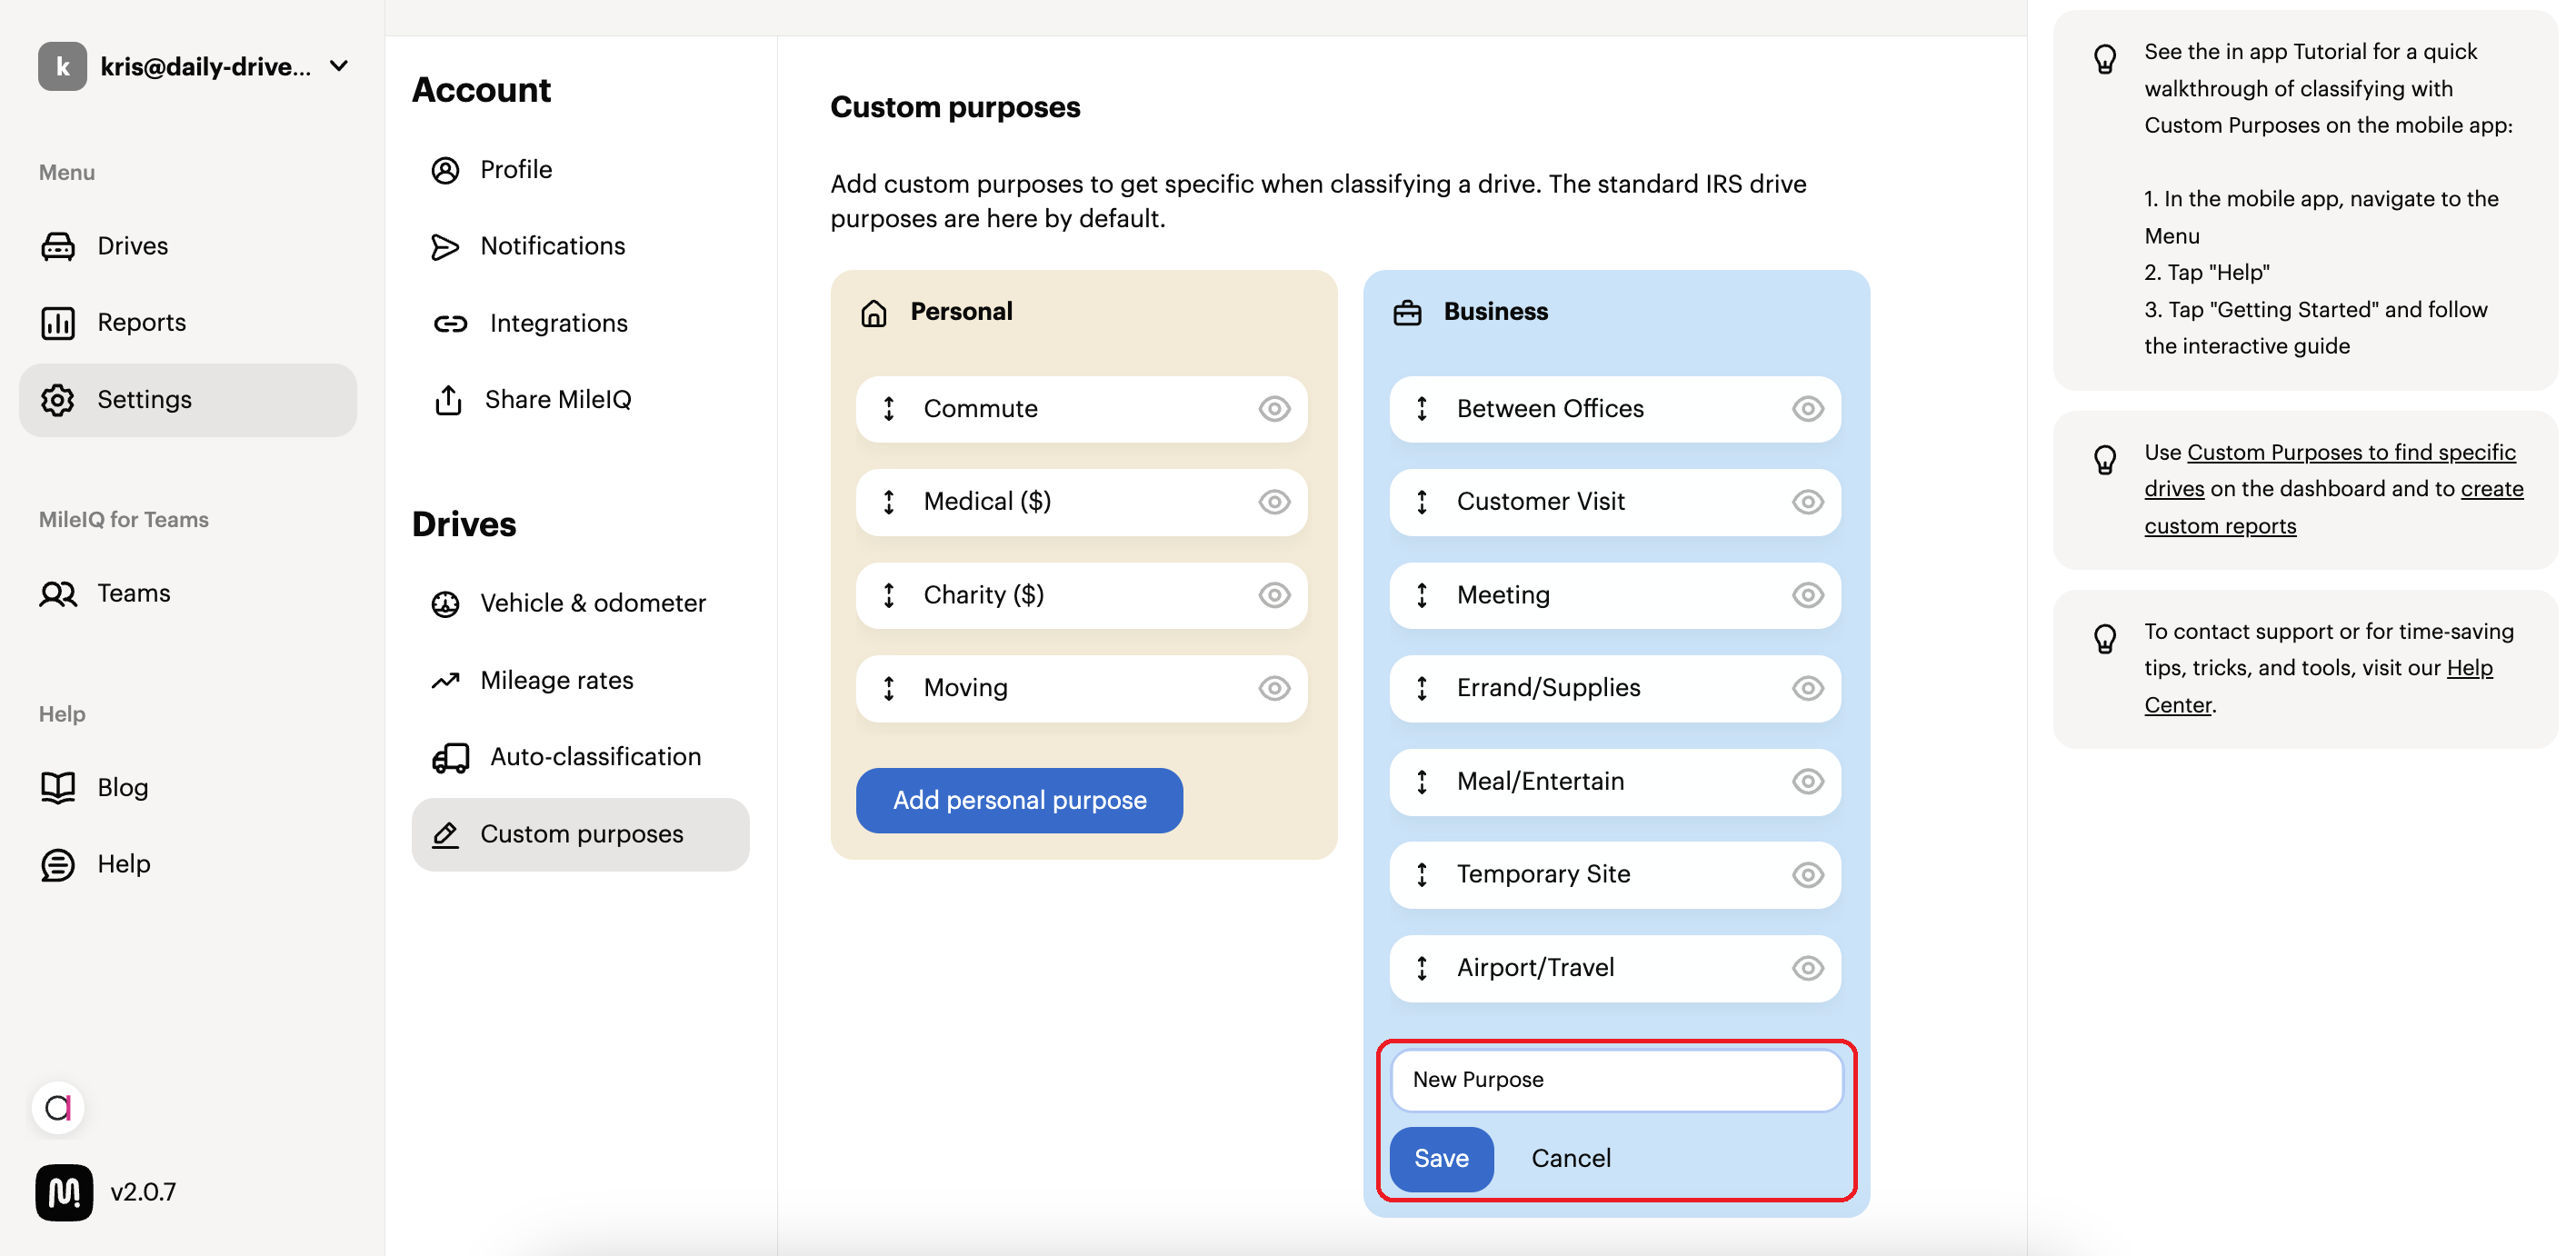The height and width of the screenshot is (1256, 2576).
Task: Save the new business purpose
Action: tap(1441, 1159)
